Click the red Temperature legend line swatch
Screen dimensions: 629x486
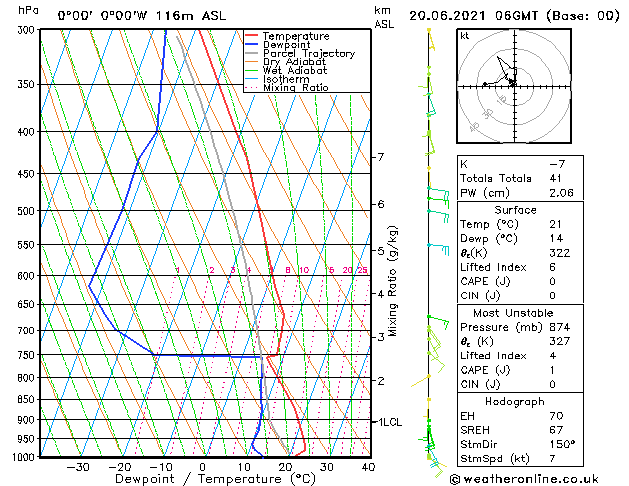[252, 35]
